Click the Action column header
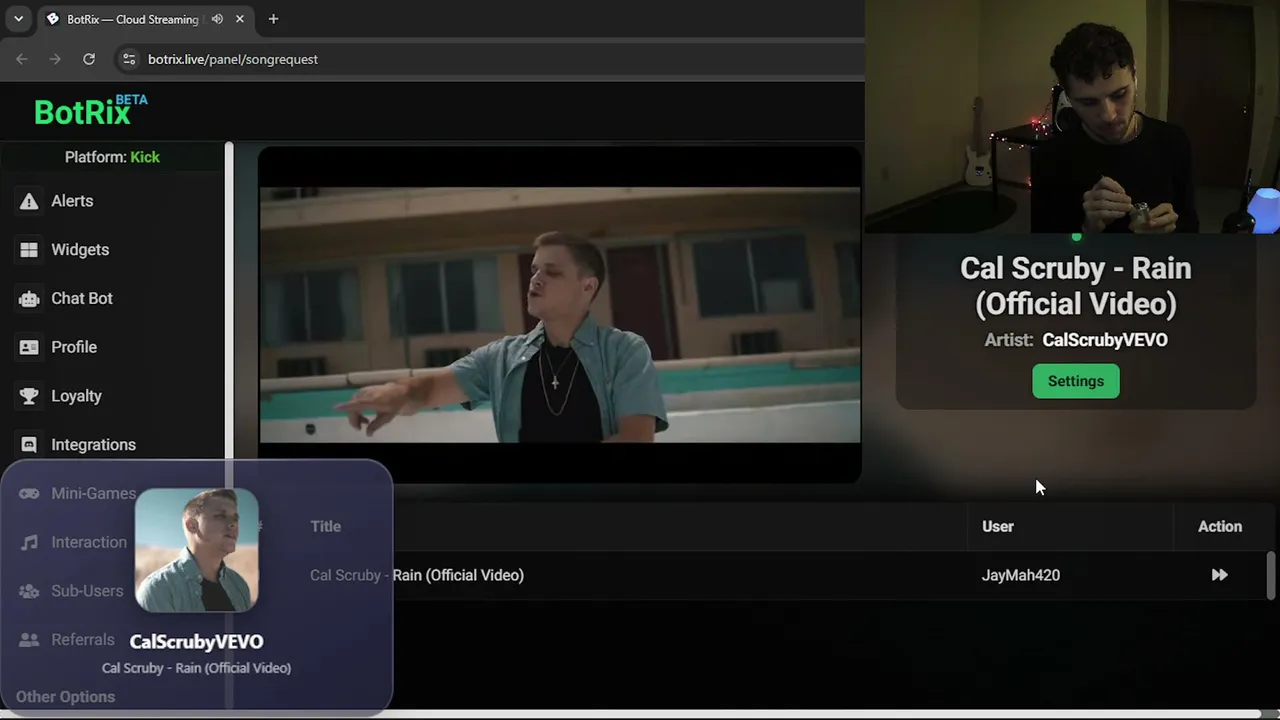Image resolution: width=1280 pixels, height=720 pixels. click(x=1220, y=526)
